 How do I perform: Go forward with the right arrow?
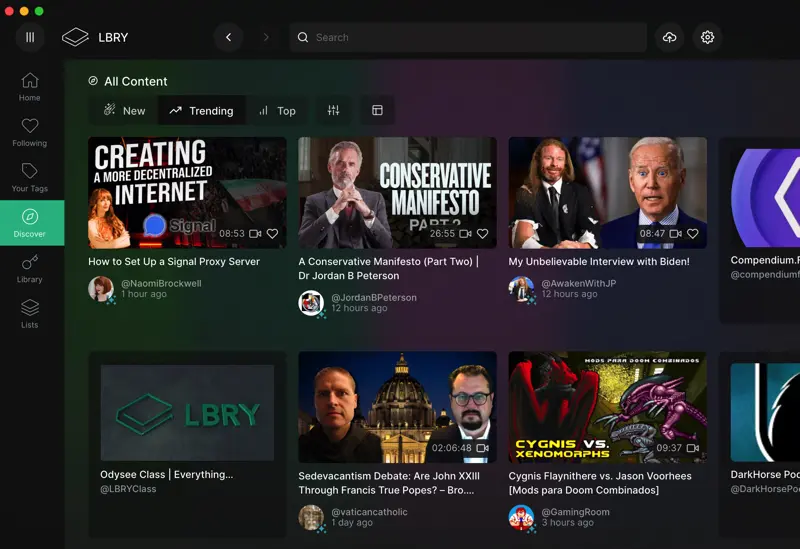266,37
